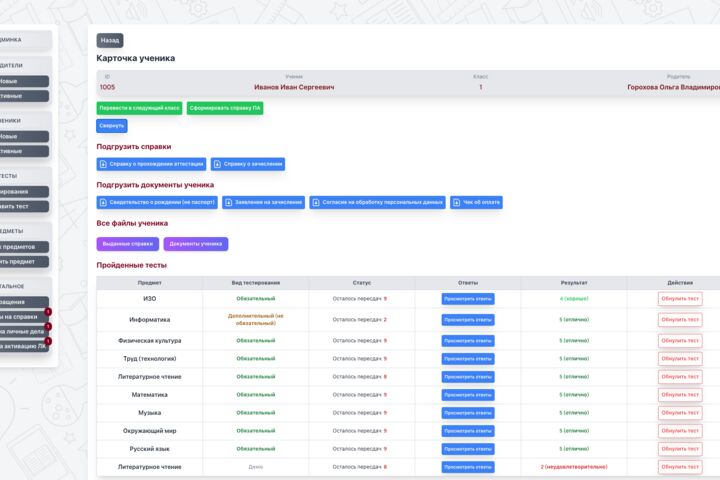
Task: Click the Предмет column header
Action: pyautogui.click(x=150, y=283)
